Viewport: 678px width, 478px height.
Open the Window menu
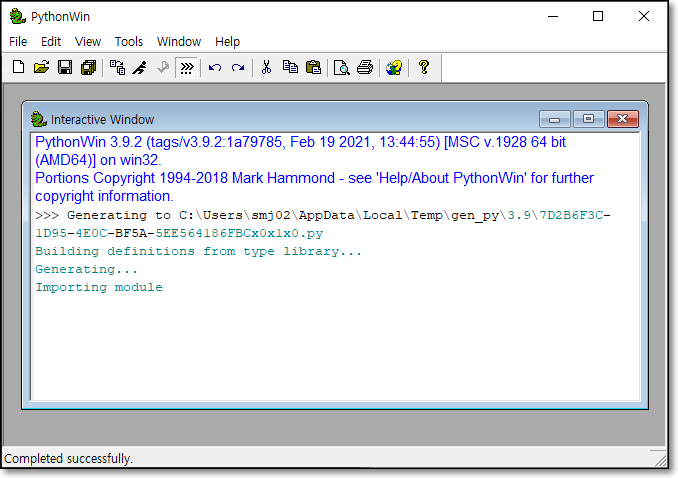(179, 42)
